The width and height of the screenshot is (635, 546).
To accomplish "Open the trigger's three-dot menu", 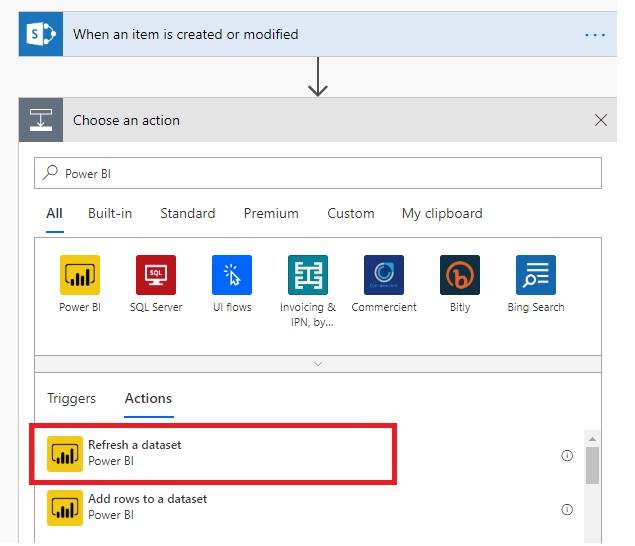I will tap(595, 35).
